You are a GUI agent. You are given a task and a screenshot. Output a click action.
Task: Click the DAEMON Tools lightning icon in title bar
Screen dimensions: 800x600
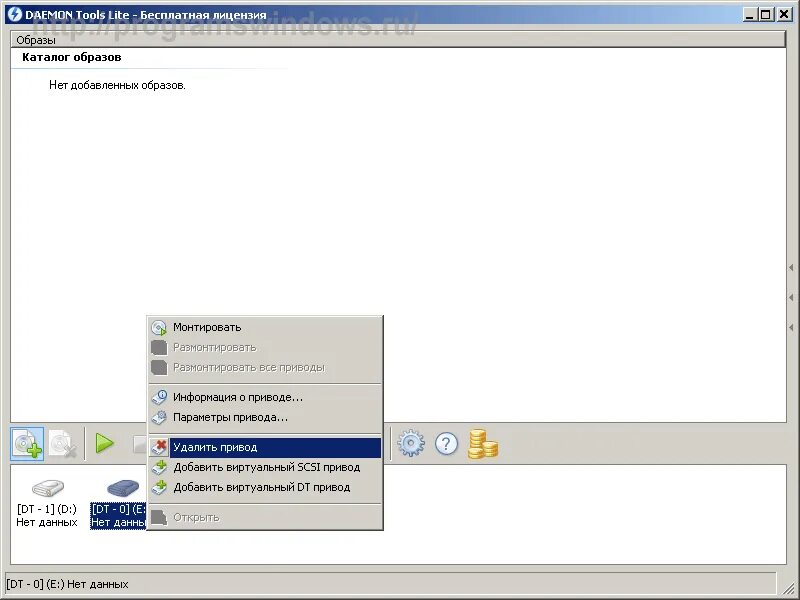15,14
